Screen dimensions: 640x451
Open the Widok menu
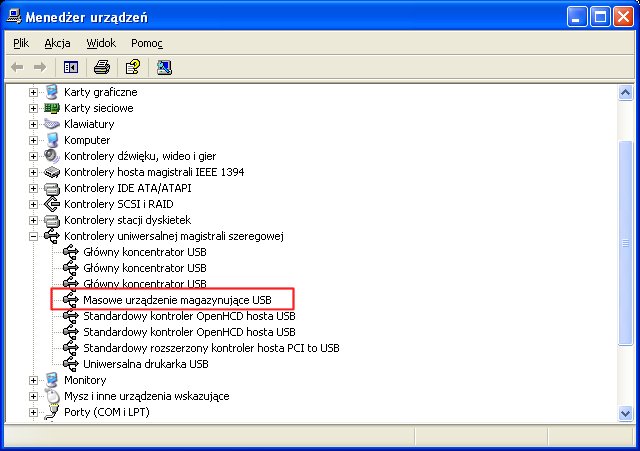tap(101, 43)
